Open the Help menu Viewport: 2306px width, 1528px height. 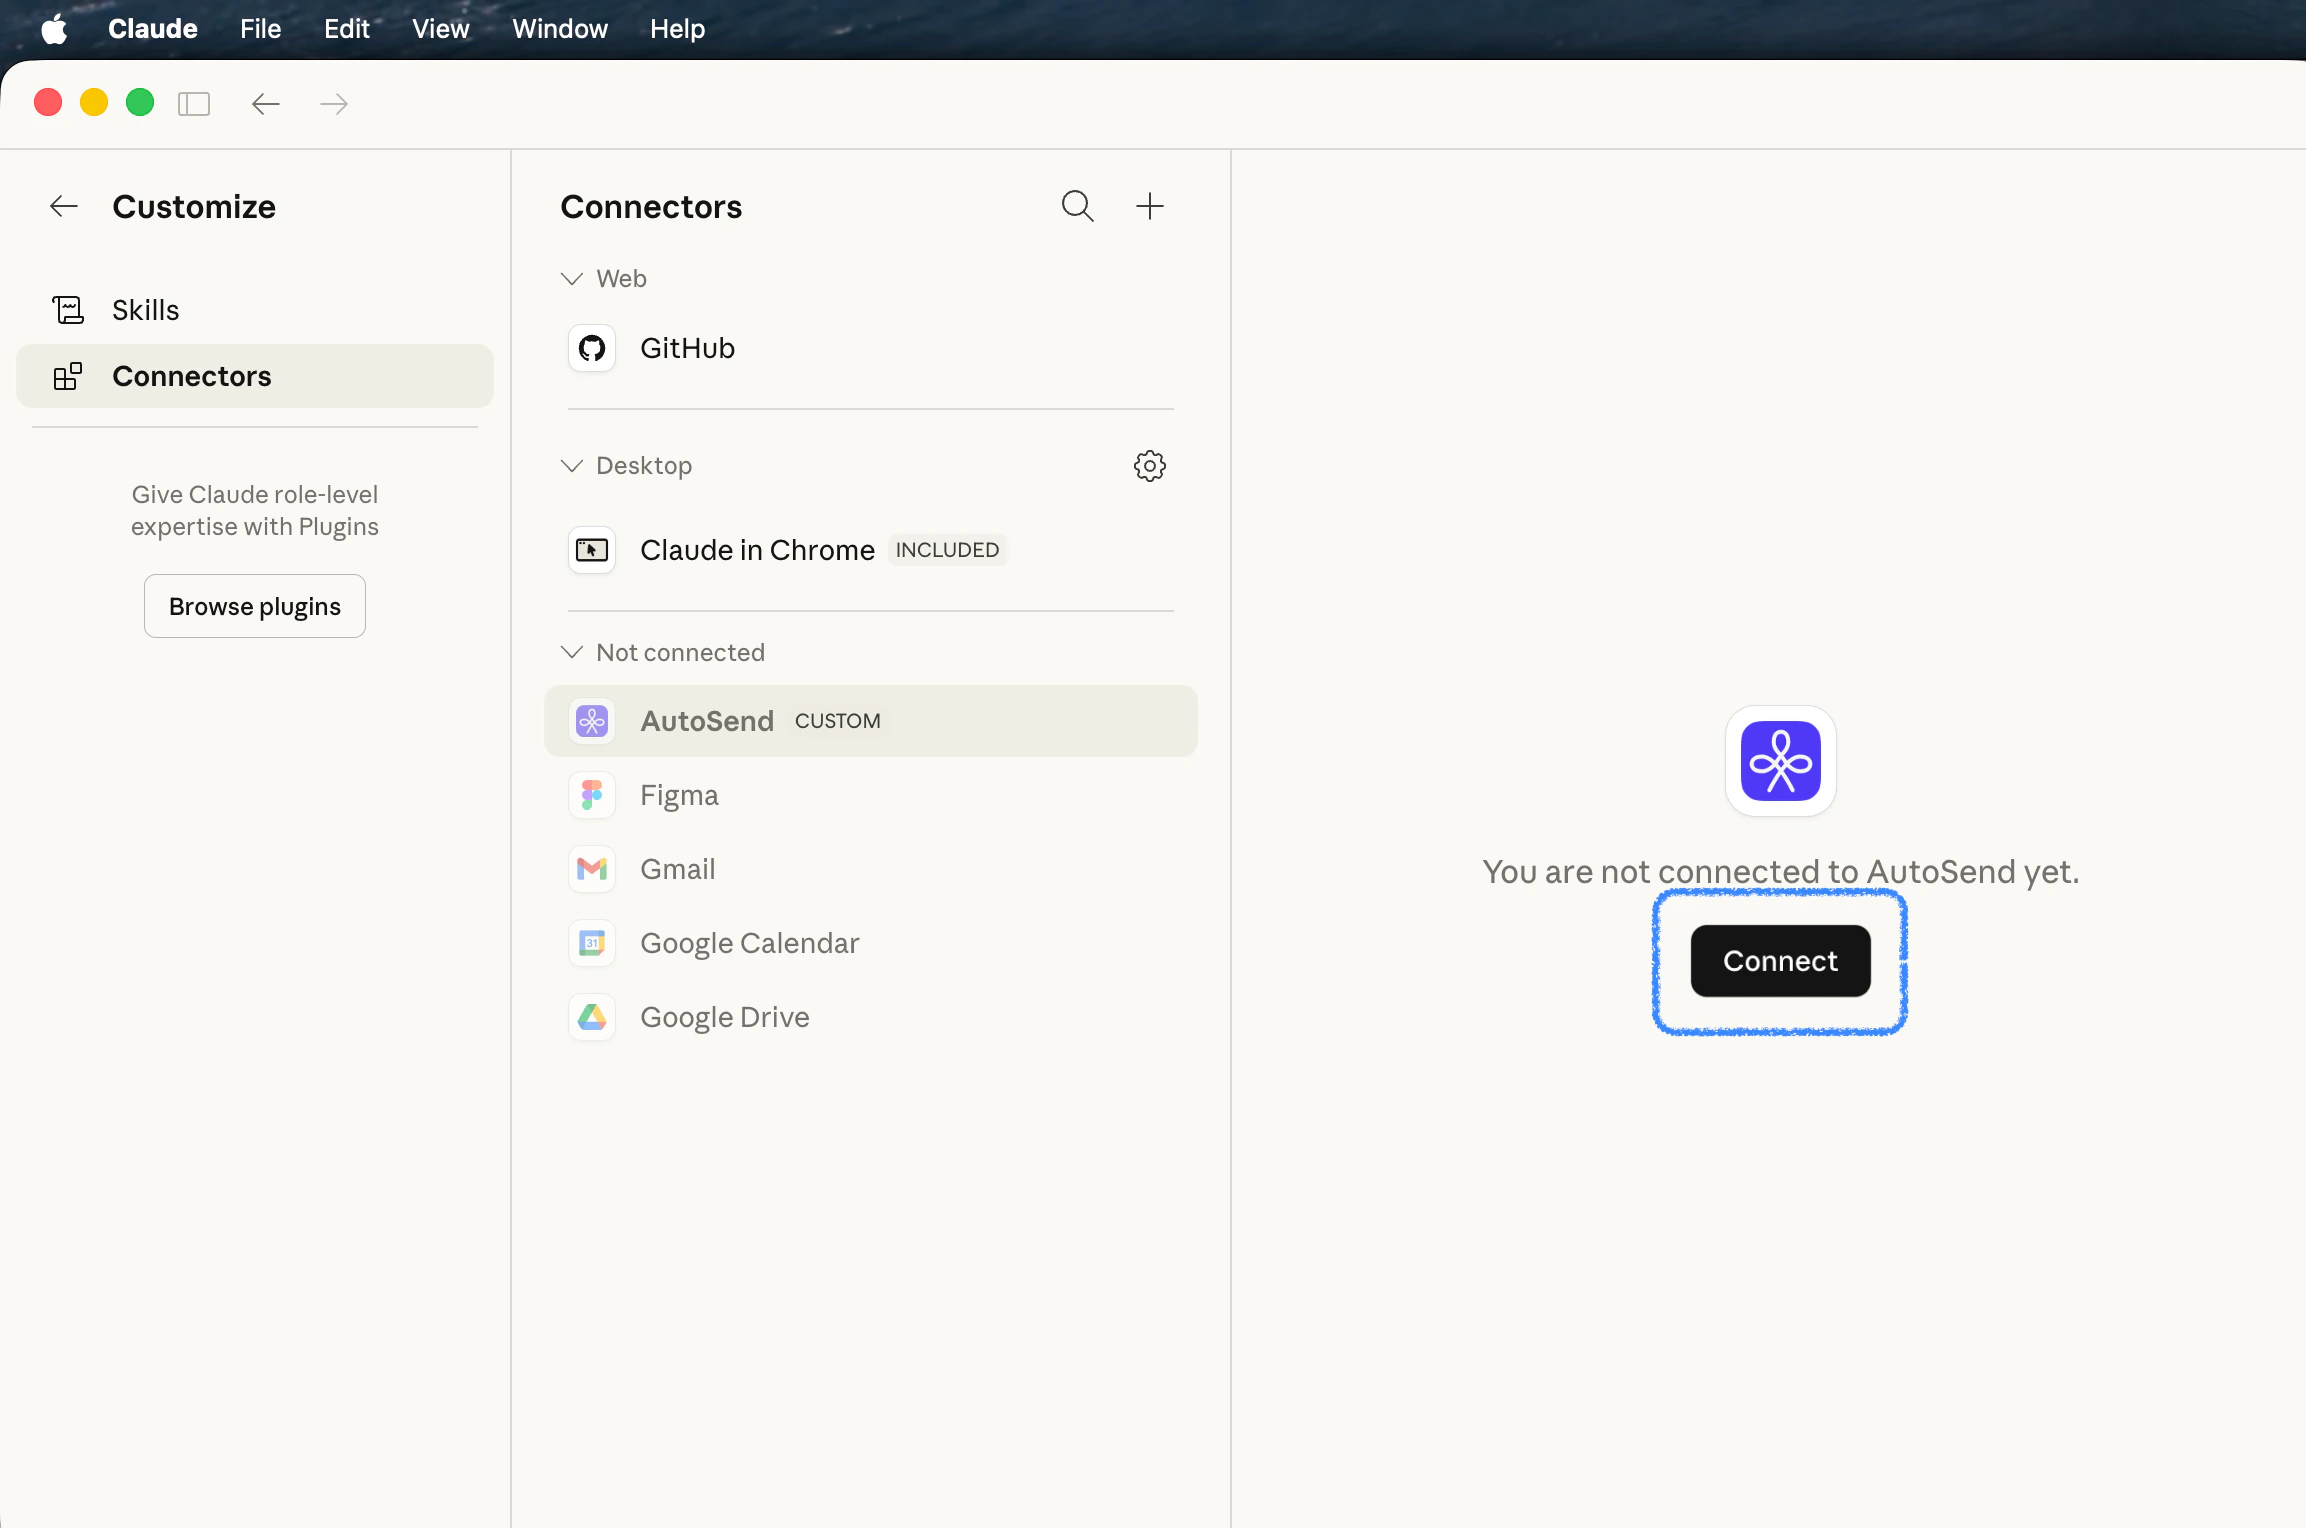click(677, 29)
